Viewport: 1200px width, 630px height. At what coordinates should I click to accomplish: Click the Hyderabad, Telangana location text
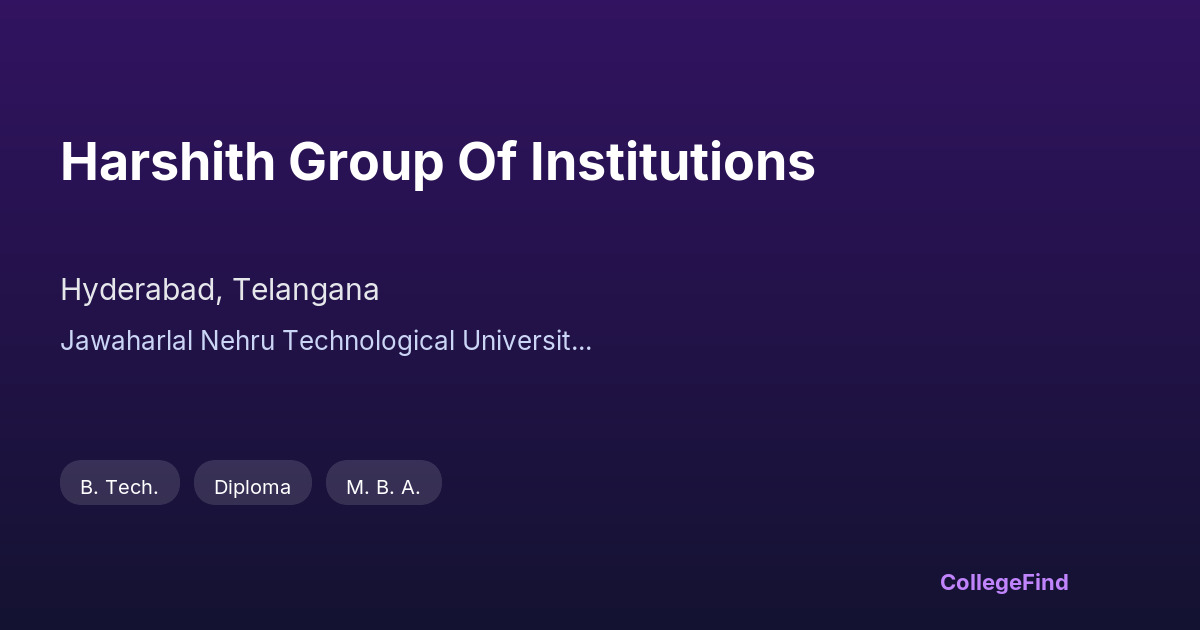point(219,290)
